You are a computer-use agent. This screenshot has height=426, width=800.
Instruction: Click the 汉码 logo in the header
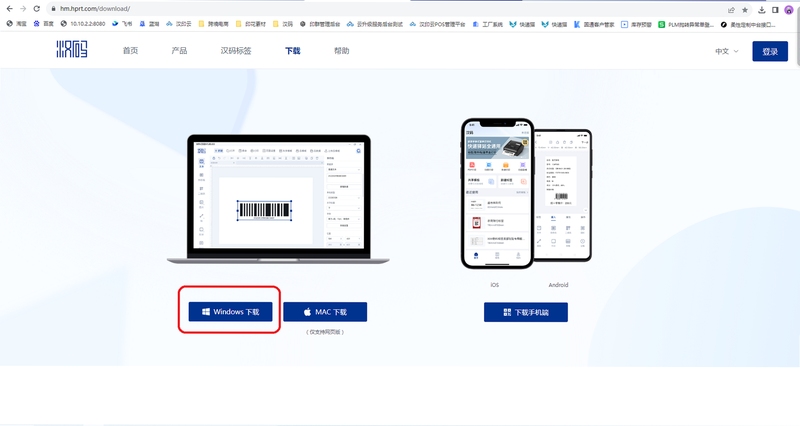72,49
